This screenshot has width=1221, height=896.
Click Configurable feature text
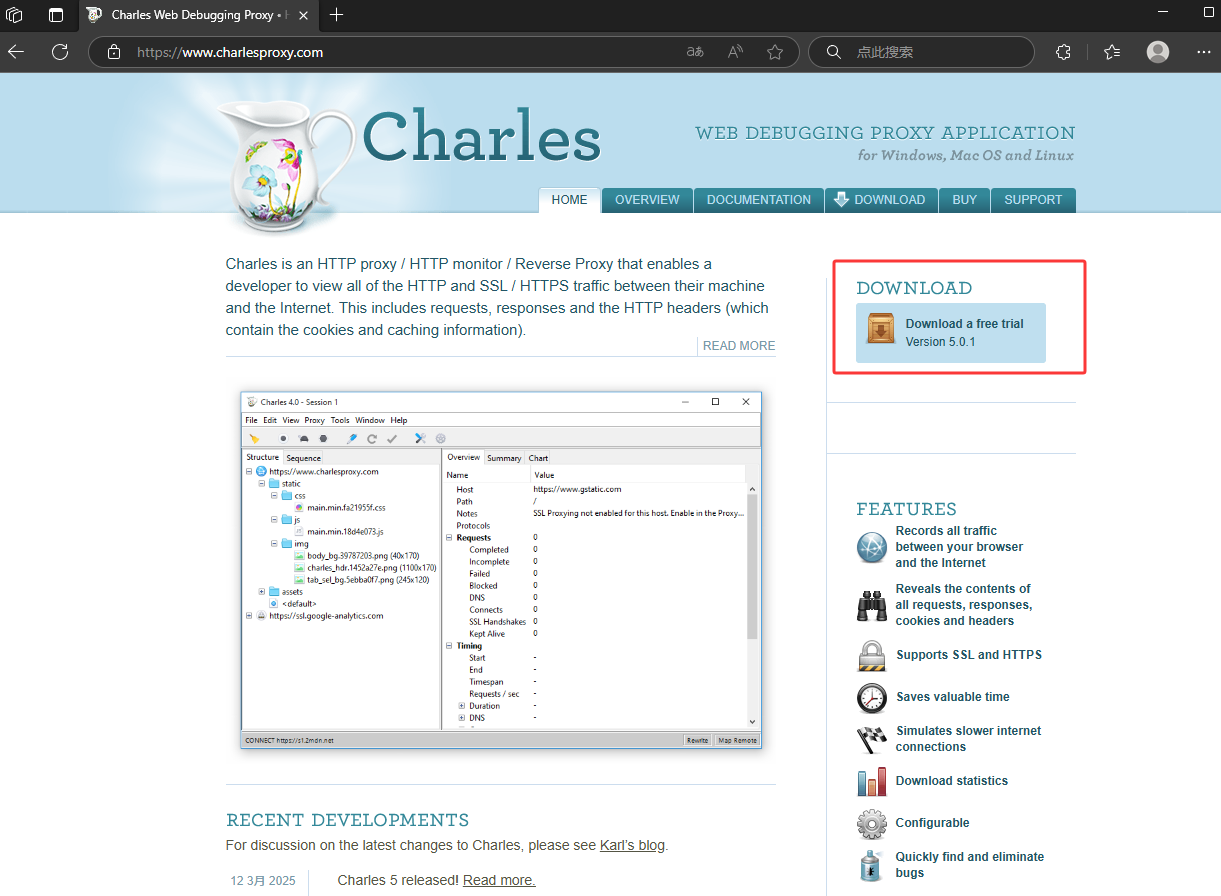pos(933,823)
